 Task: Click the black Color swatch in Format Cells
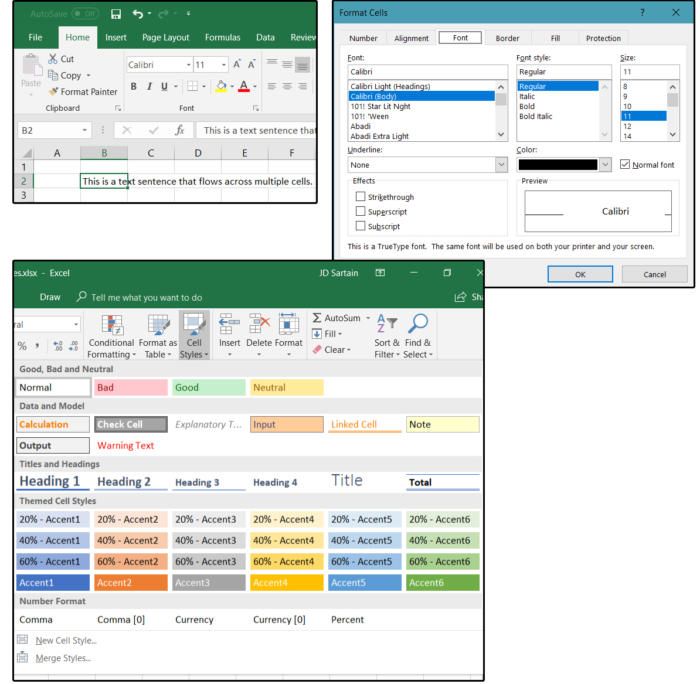pos(558,165)
